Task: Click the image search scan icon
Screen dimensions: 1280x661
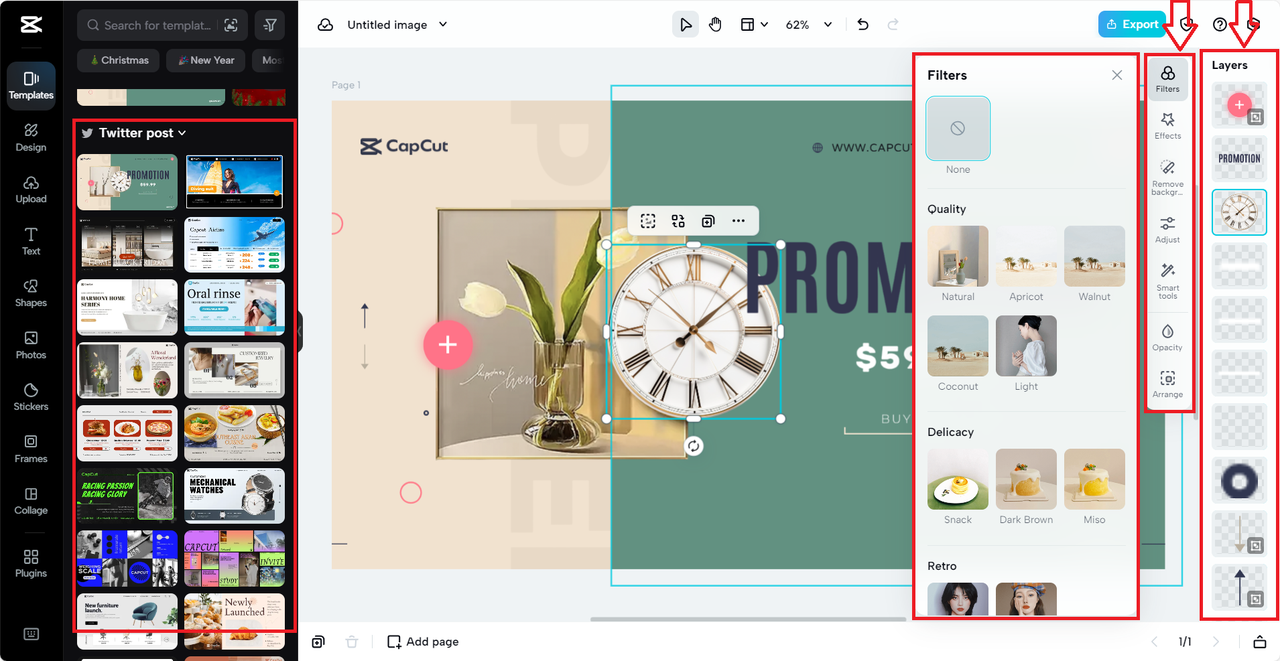Action: pyautogui.click(x=232, y=25)
